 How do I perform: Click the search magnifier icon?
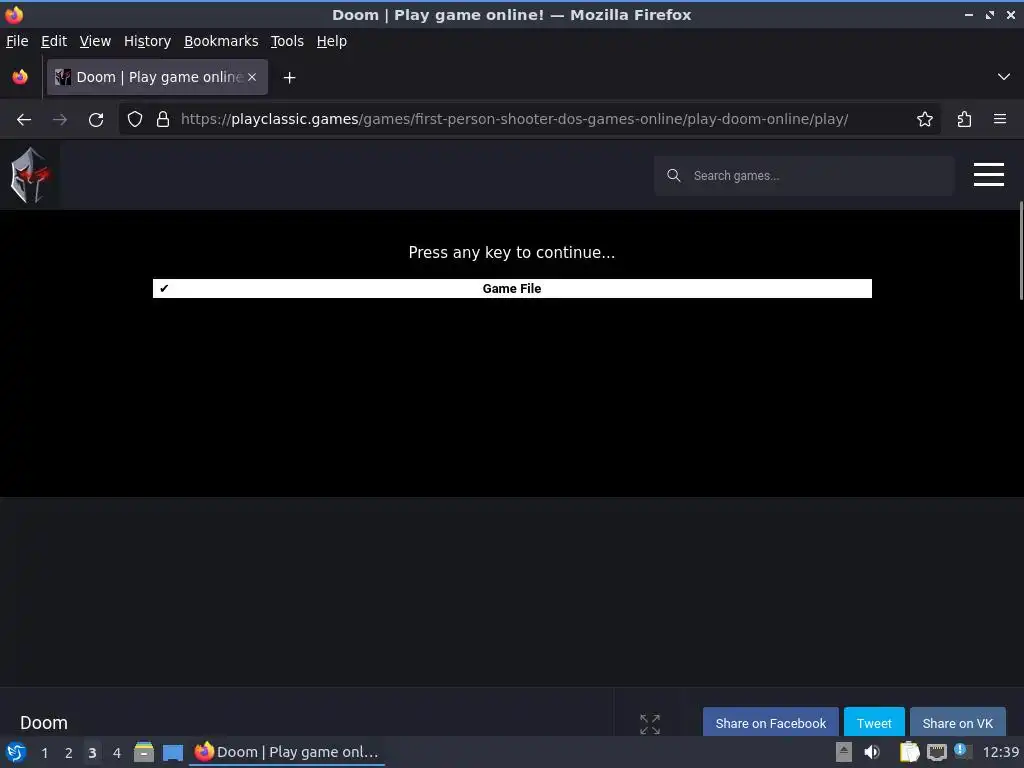click(x=673, y=176)
